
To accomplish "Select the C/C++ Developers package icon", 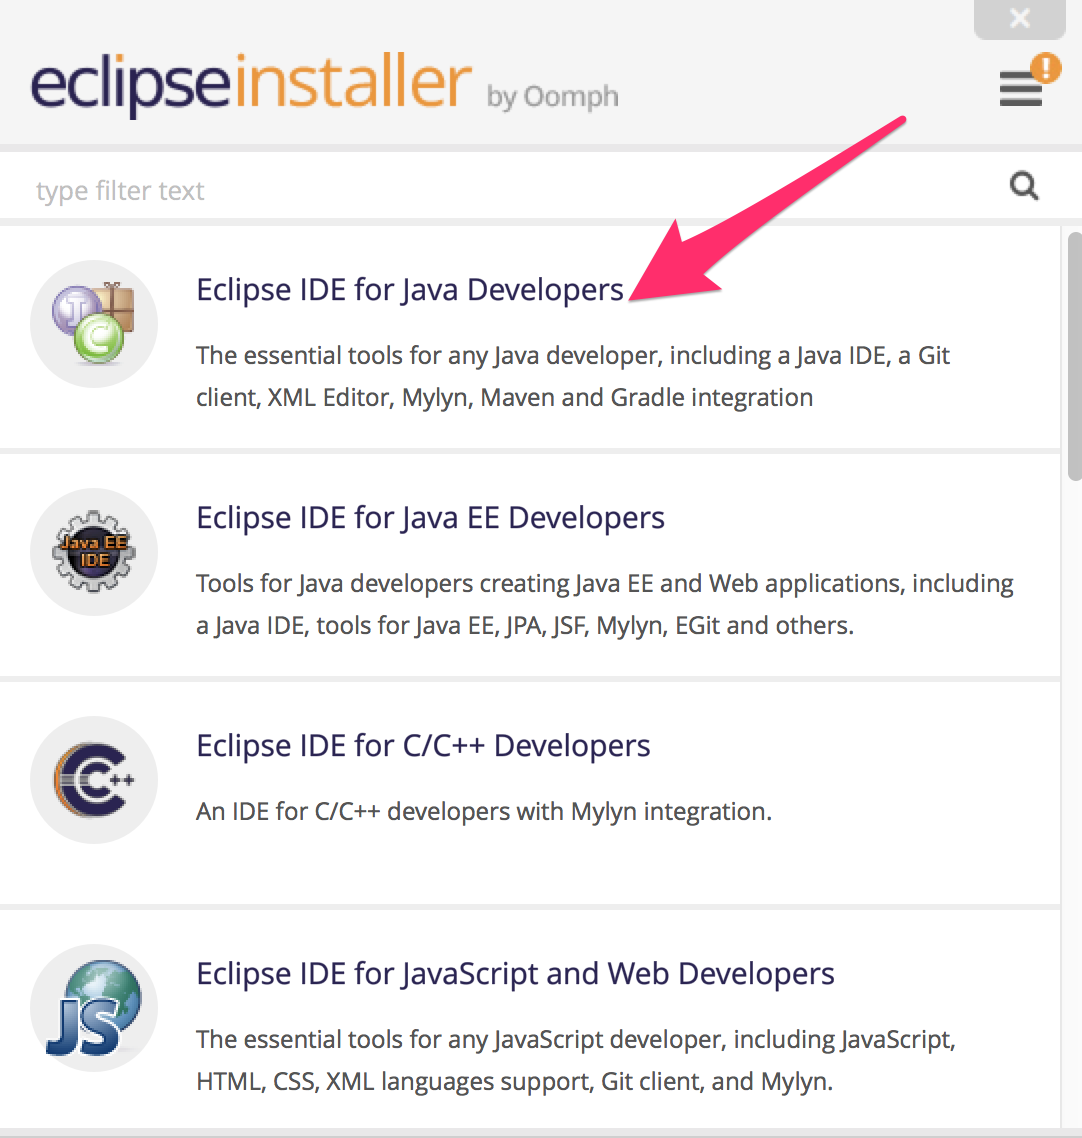I will click(x=93, y=779).
